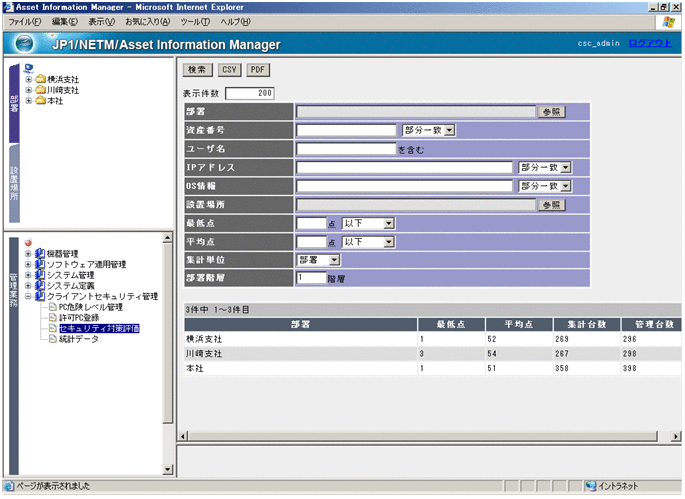Click the 検索 button
The width and height of the screenshot is (685, 499).
pos(196,70)
